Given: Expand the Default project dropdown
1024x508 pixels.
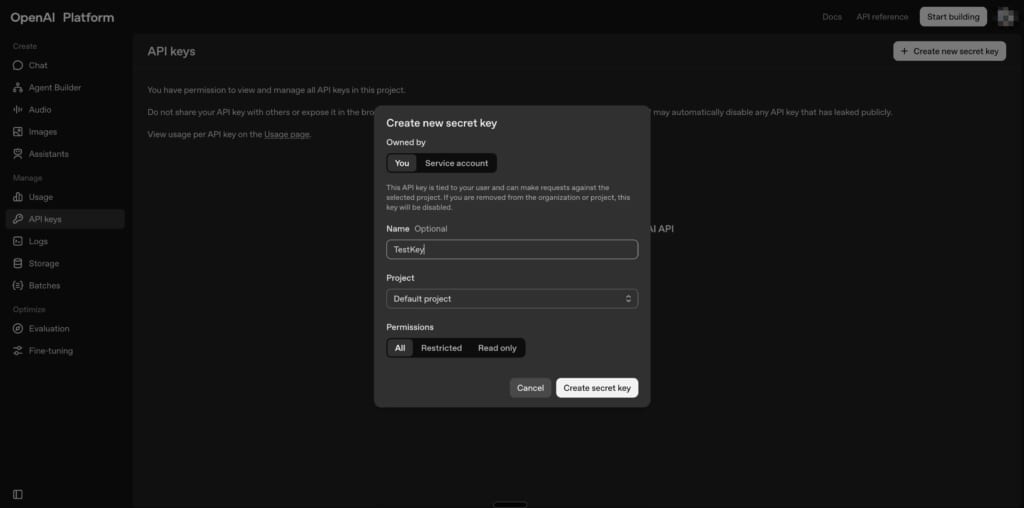Looking at the screenshot, I should point(511,299).
